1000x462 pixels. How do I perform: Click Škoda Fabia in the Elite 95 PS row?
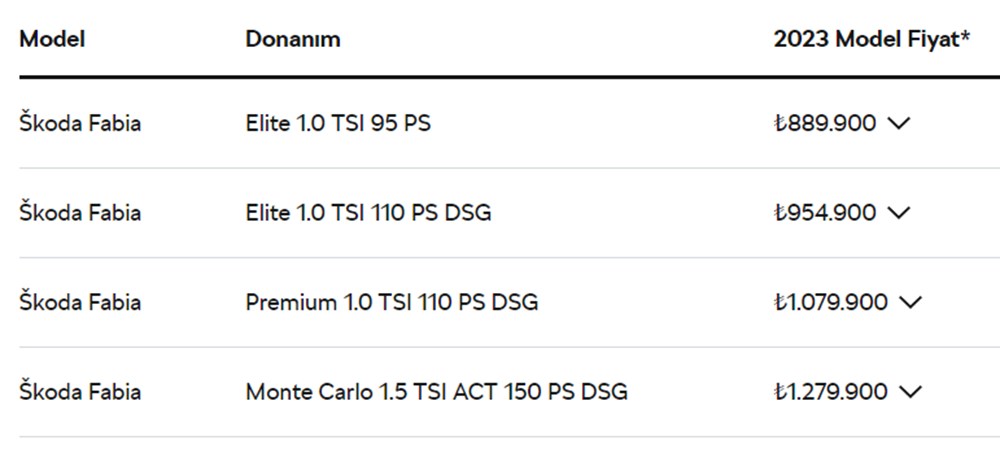point(80,124)
